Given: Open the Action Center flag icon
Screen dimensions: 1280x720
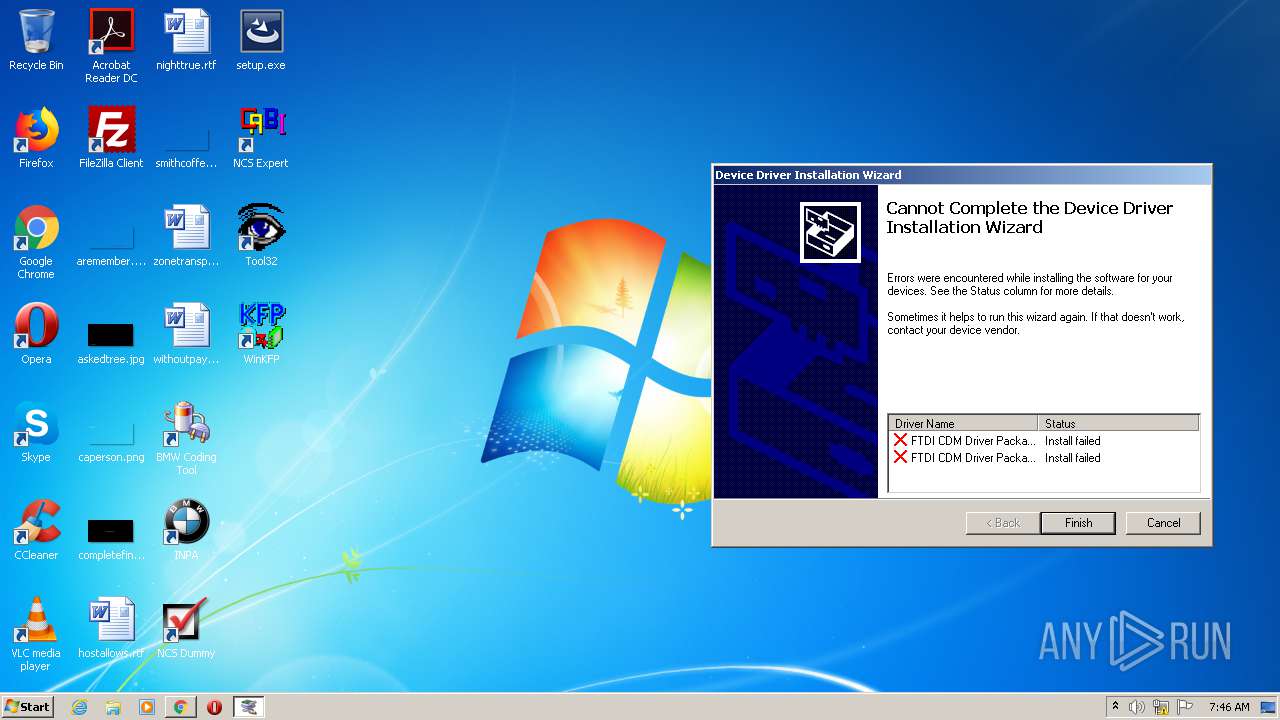Looking at the screenshot, I should coord(1185,707).
